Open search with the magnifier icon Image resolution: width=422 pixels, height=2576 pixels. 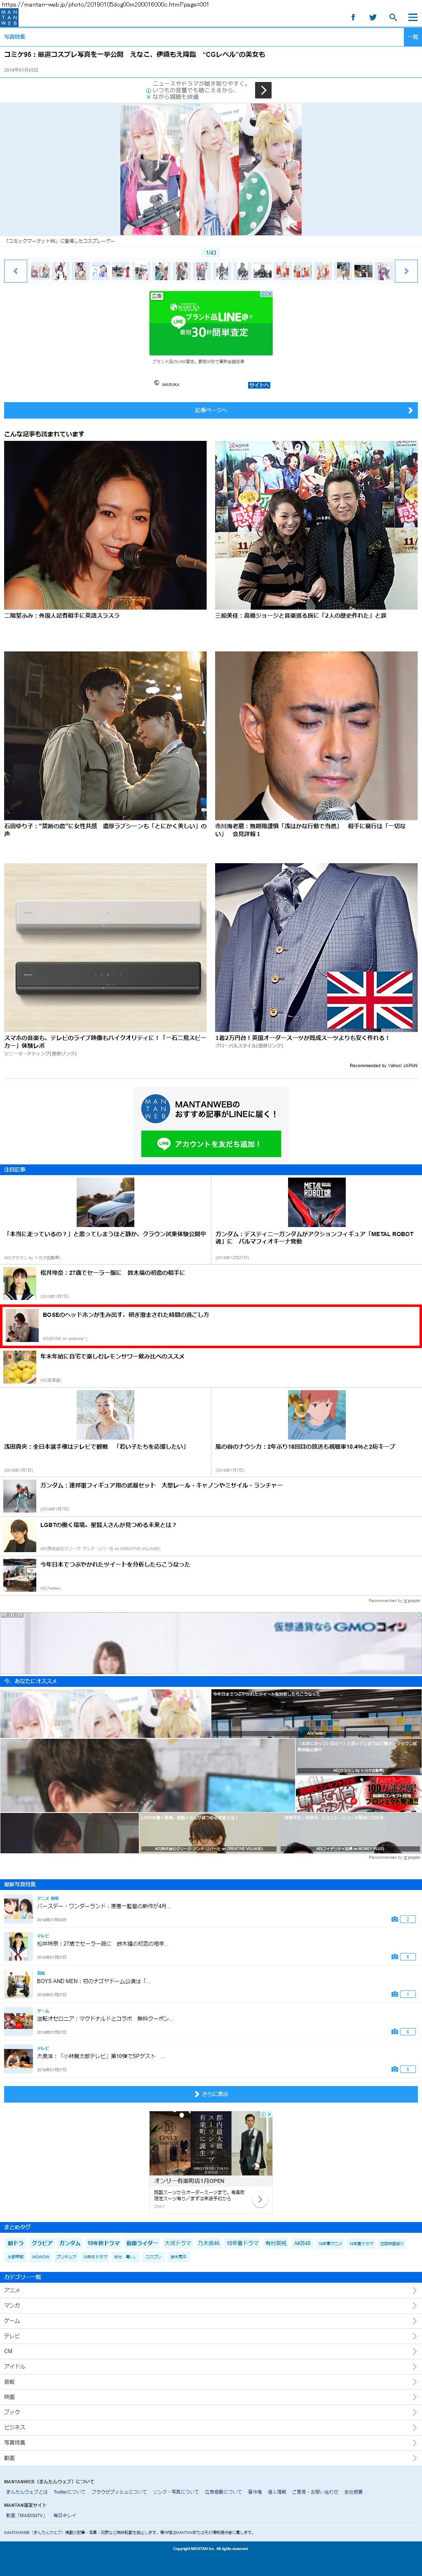tap(393, 17)
